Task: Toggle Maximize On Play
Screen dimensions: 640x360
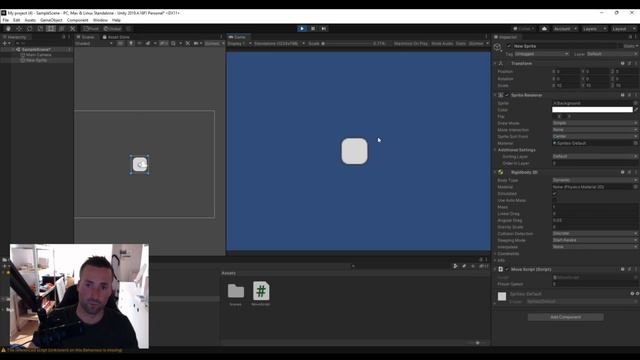Action: 411,43
